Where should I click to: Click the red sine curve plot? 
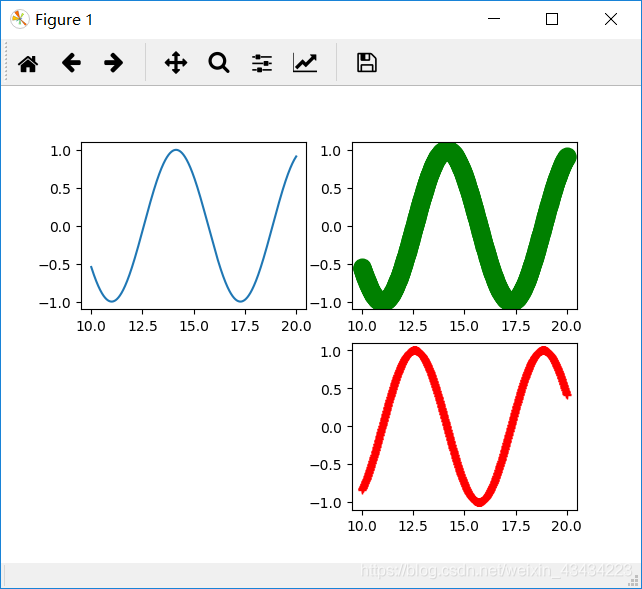(465, 427)
